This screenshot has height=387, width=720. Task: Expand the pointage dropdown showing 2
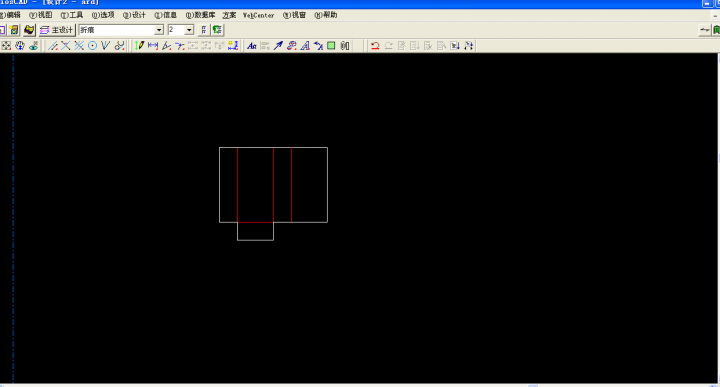pyautogui.click(x=189, y=30)
